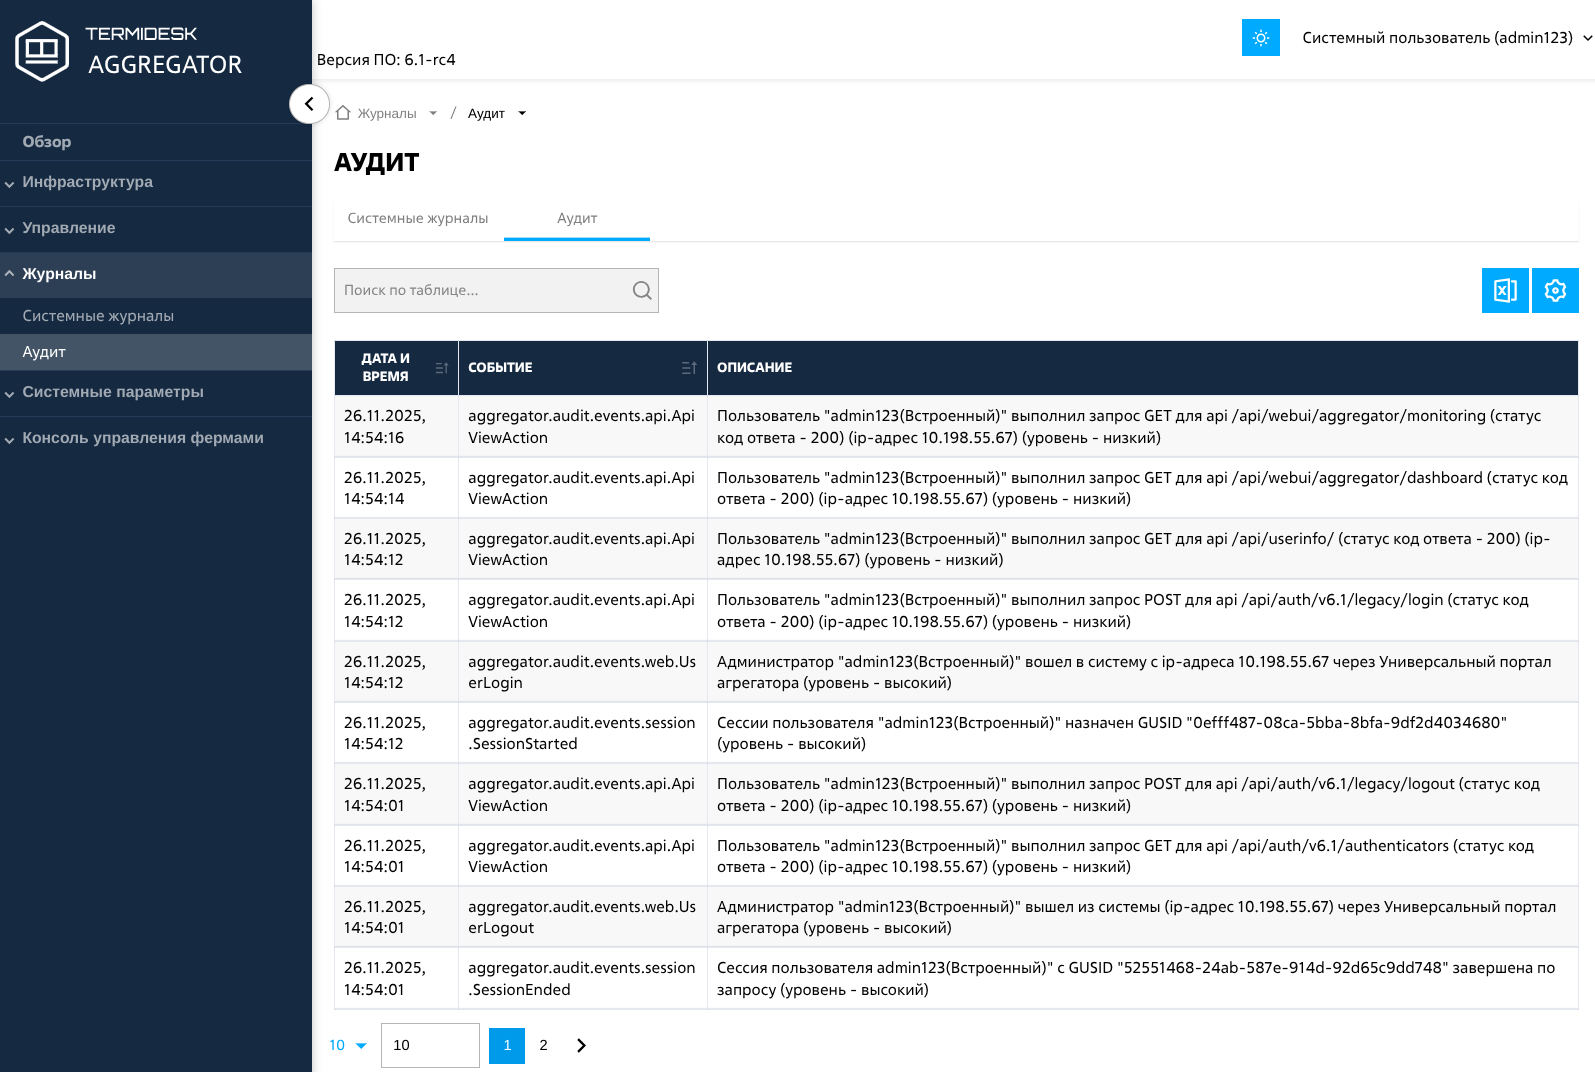Open the admin123 system user dropdown
Viewport: 1595px width, 1073px height.
pos(1446,38)
